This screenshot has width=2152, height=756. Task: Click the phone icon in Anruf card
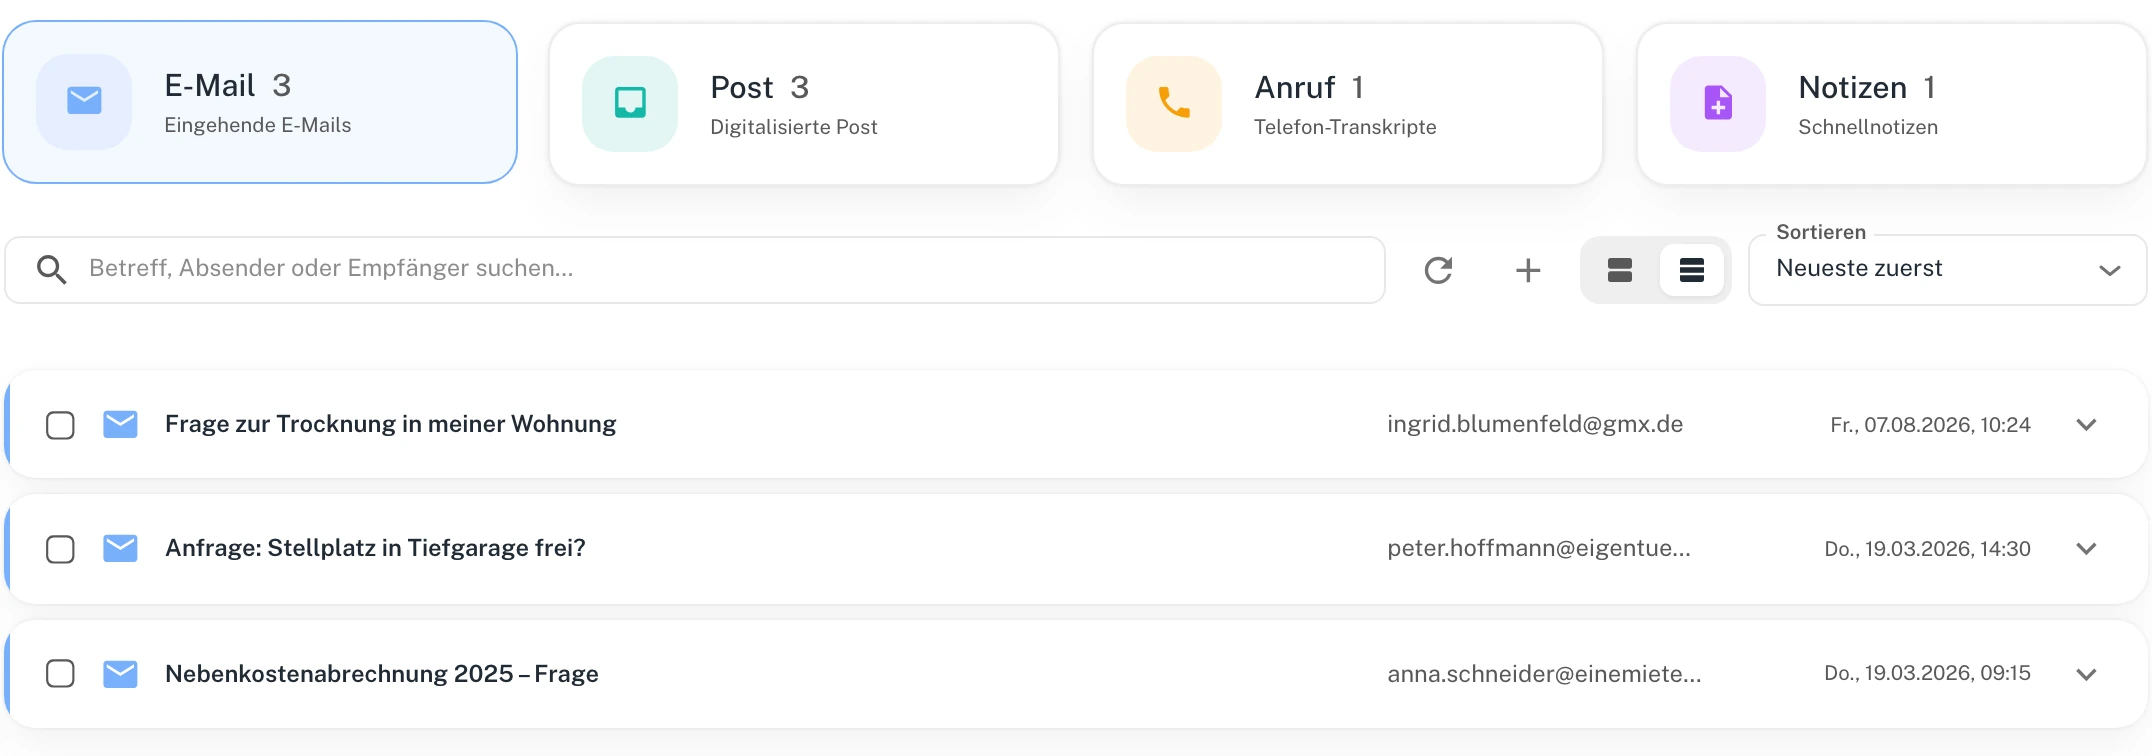(1174, 103)
